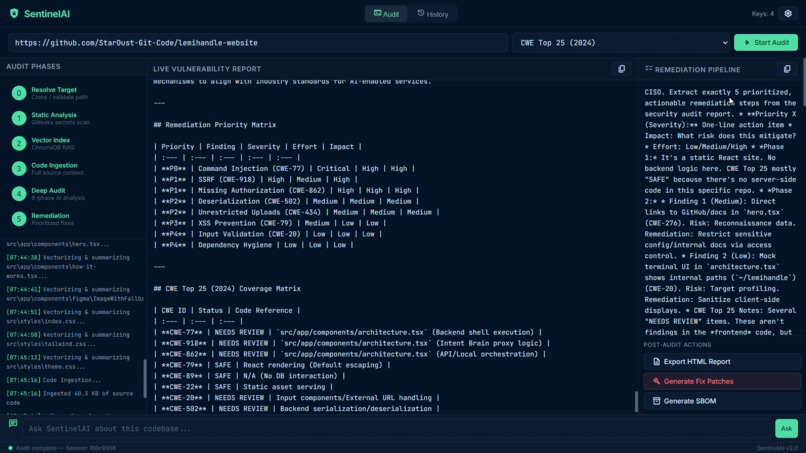806x453 pixels.
Task: Click the Audit Phases heading
Action: [x=33, y=66]
